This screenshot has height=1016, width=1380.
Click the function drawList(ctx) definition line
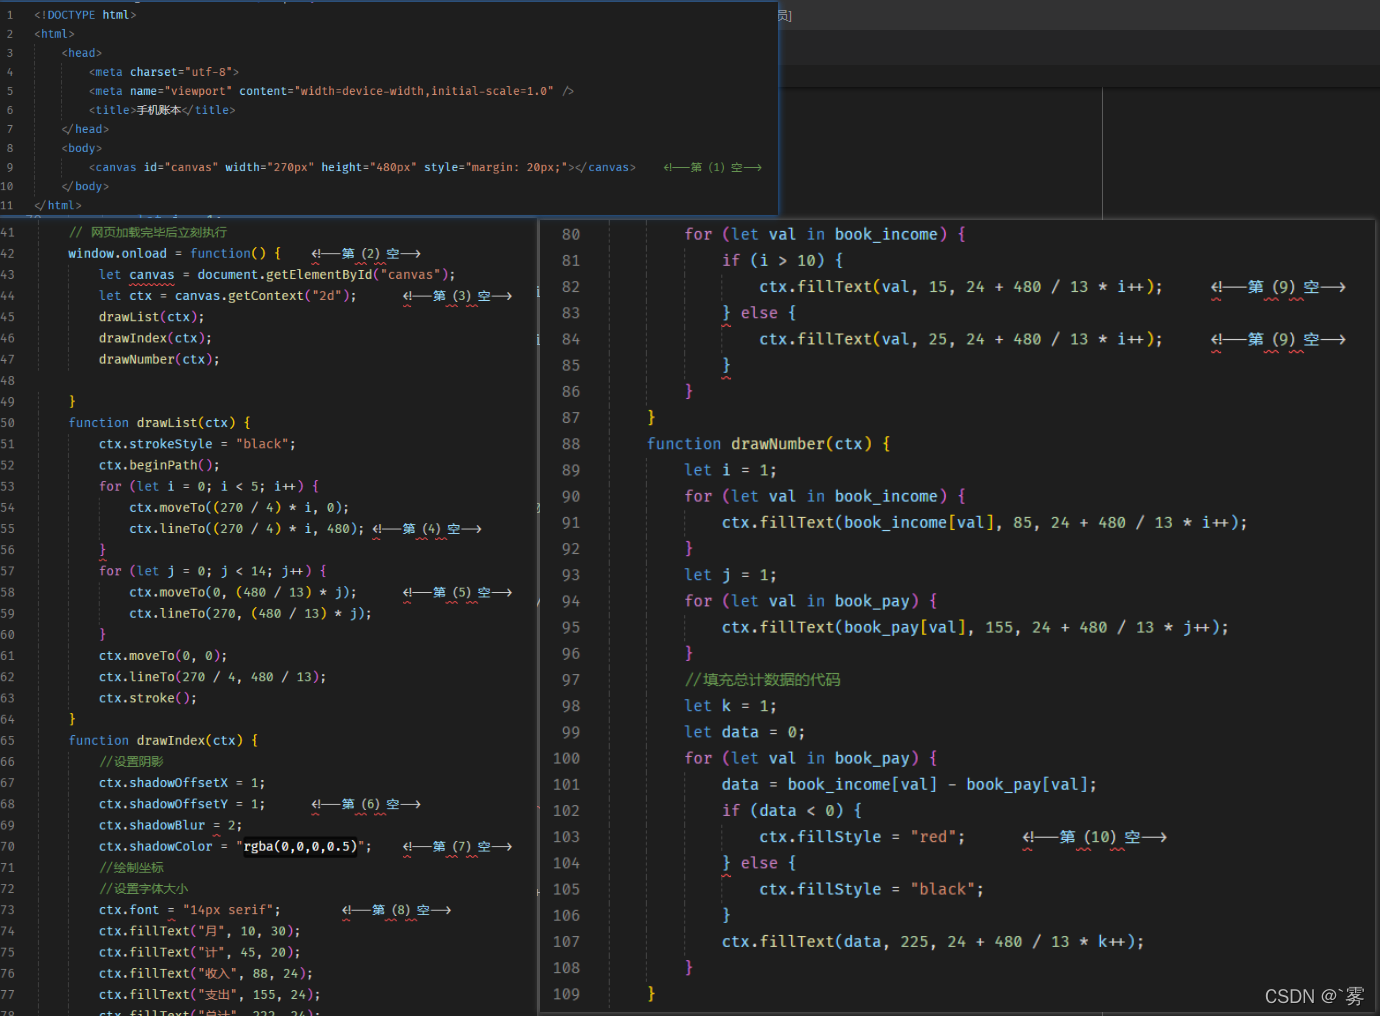159,422
